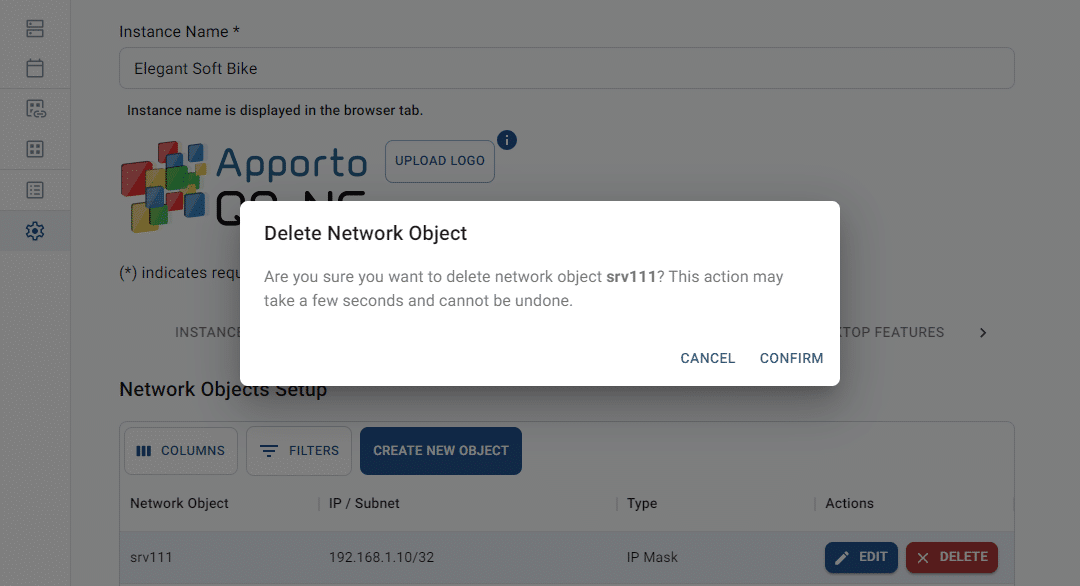Image resolution: width=1080 pixels, height=586 pixels.
Task: Click Create New Object
Action: [x=440, y=451]
